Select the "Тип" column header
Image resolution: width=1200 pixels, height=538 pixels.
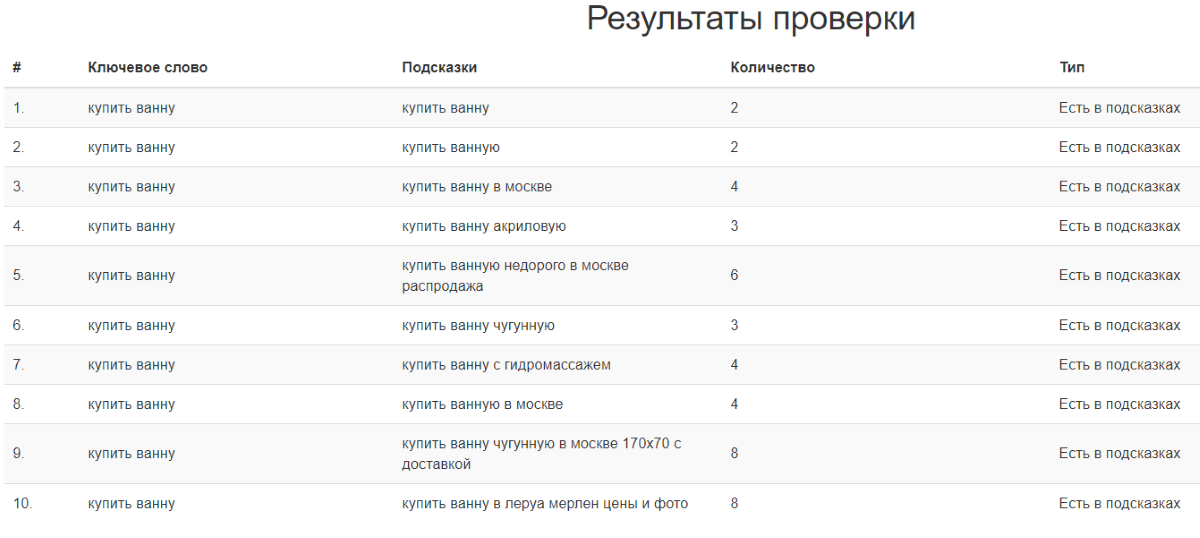[x=1071, y=68]
